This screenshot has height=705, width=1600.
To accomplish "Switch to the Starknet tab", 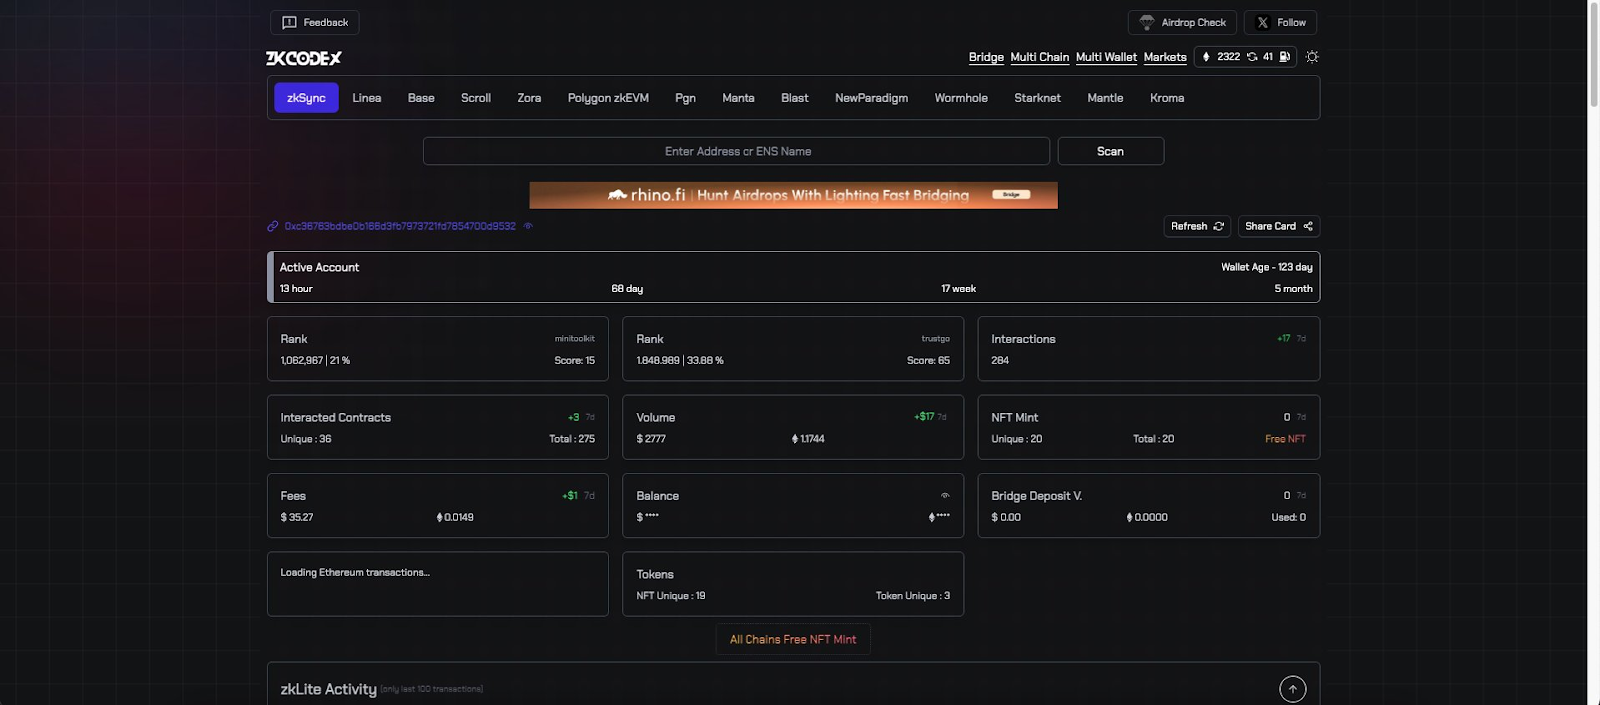I will coord(1037,98).
